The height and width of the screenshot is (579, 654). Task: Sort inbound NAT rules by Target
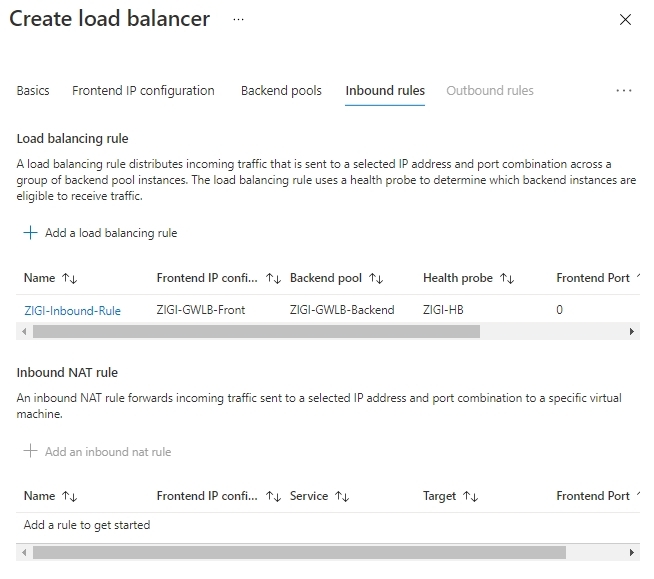450,496
